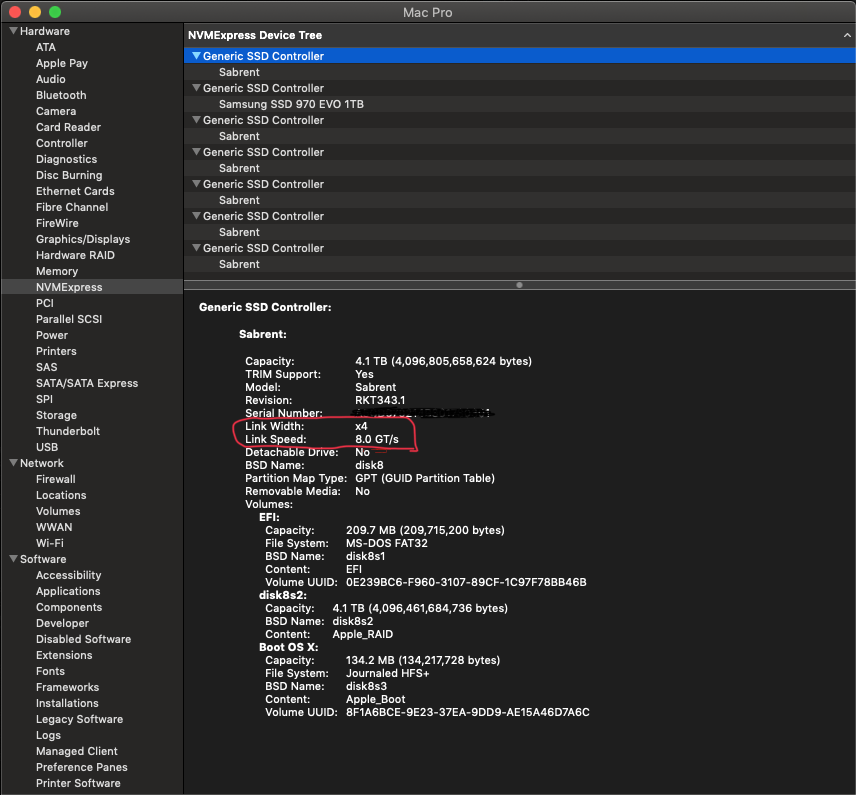This screenshot has height=795, width=856.
Task: Select Disc Burning in the sidebar
Action: pyautogui.click(x=69, y=175)
